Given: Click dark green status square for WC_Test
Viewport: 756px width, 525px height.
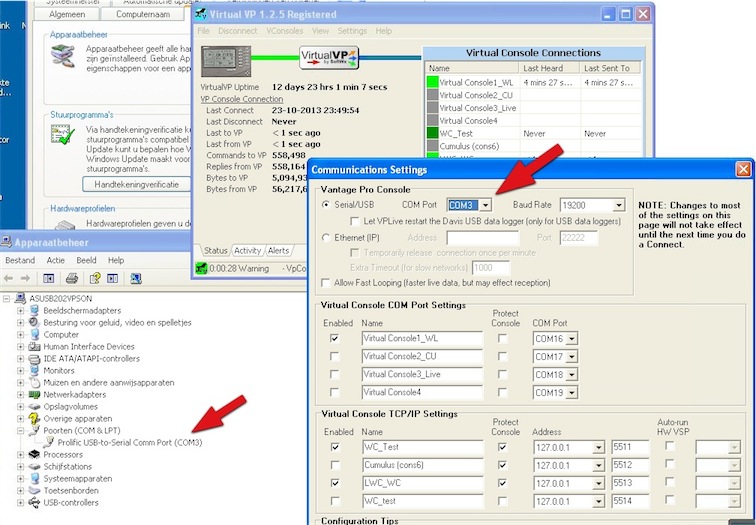Looking at the screenshot, I should pyautogui.click(x=432, y=133).
